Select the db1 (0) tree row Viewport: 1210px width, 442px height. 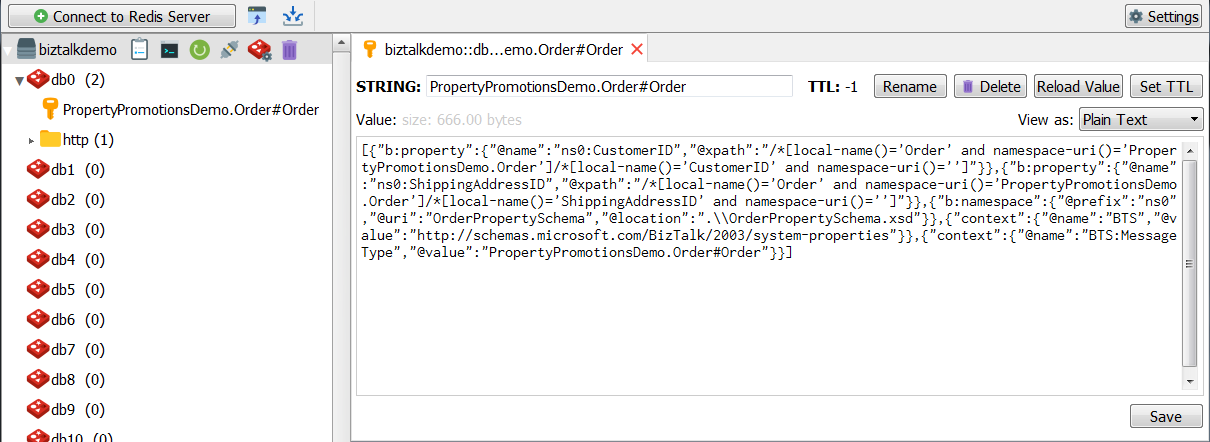click(x=65, y=169)
